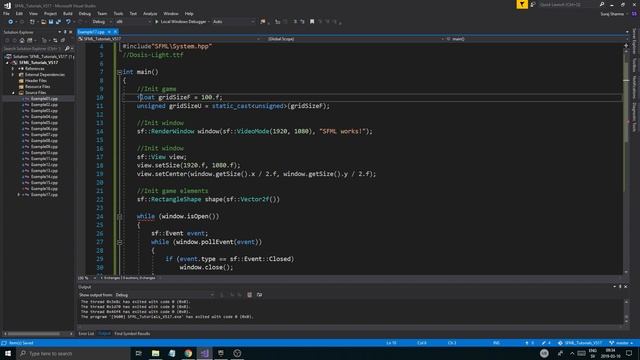Click the Solution Explorer Home icon
This screenshot has height=360, width=640.
(x=22, y=40)
